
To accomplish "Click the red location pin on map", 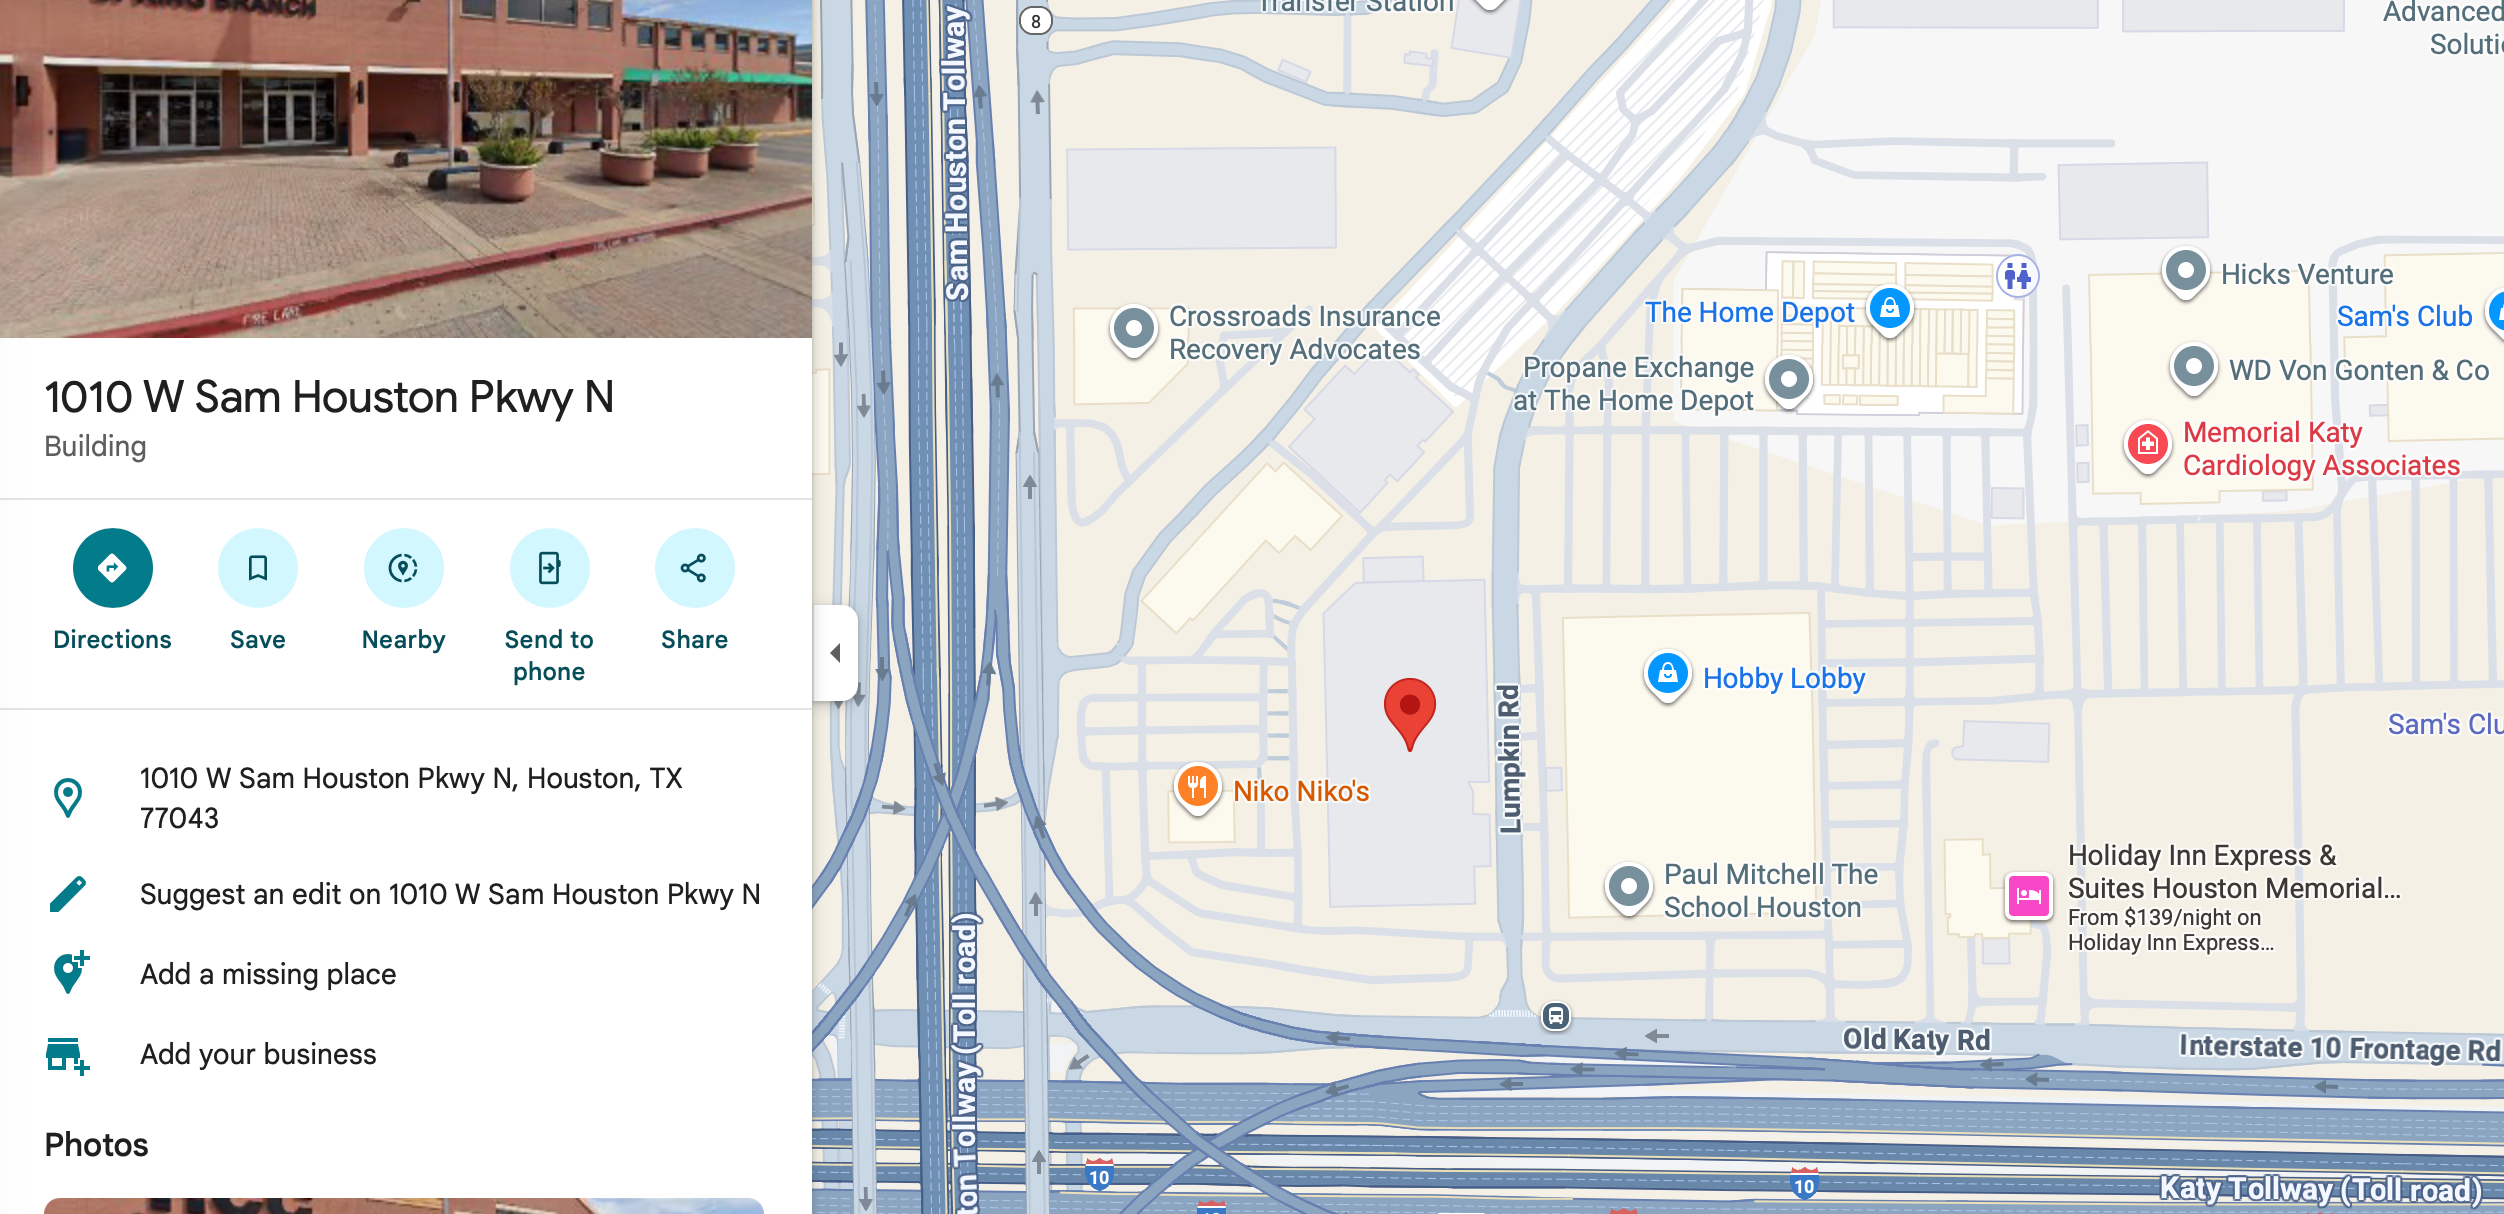I will (1410, 712).
